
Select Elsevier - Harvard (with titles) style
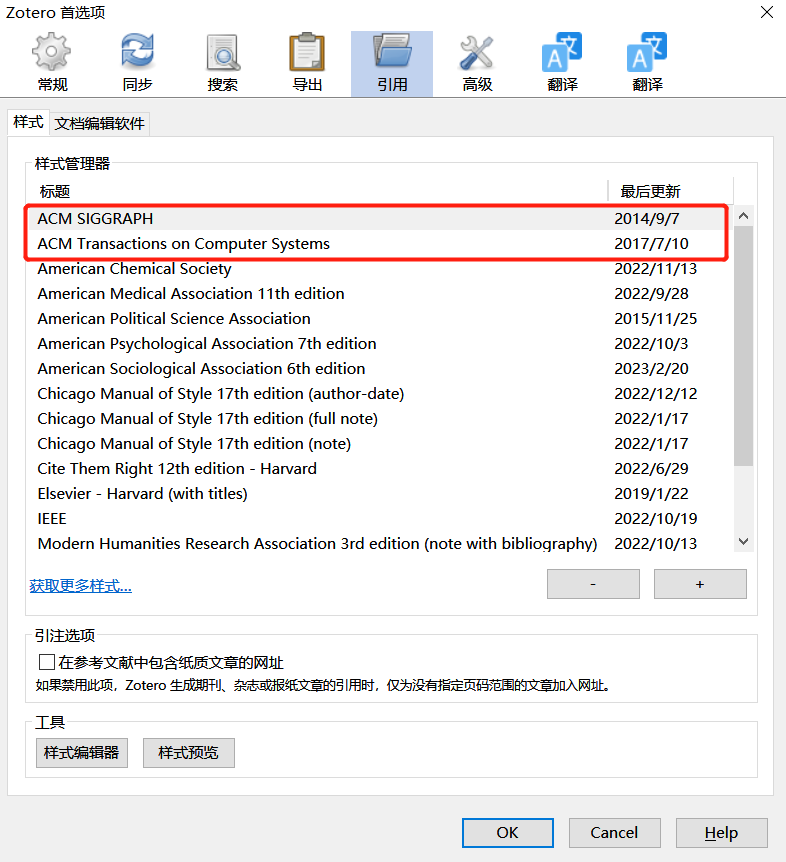[379, 494]
